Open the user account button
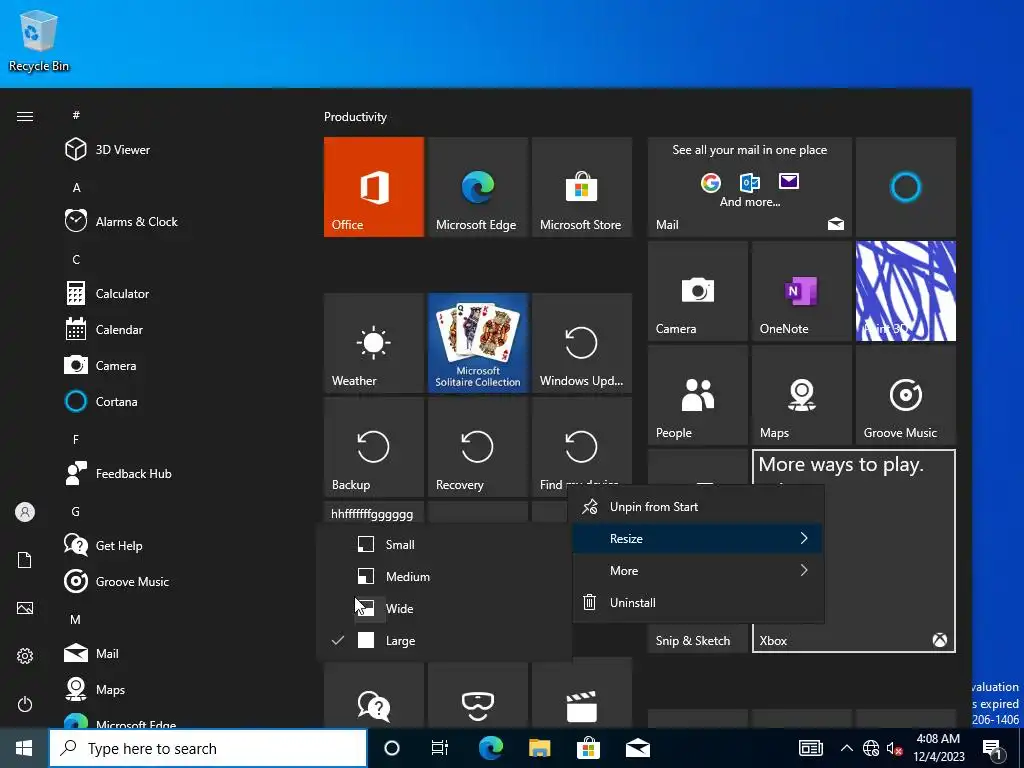Viewport: 1024px width, 768px height. (25, 512)
